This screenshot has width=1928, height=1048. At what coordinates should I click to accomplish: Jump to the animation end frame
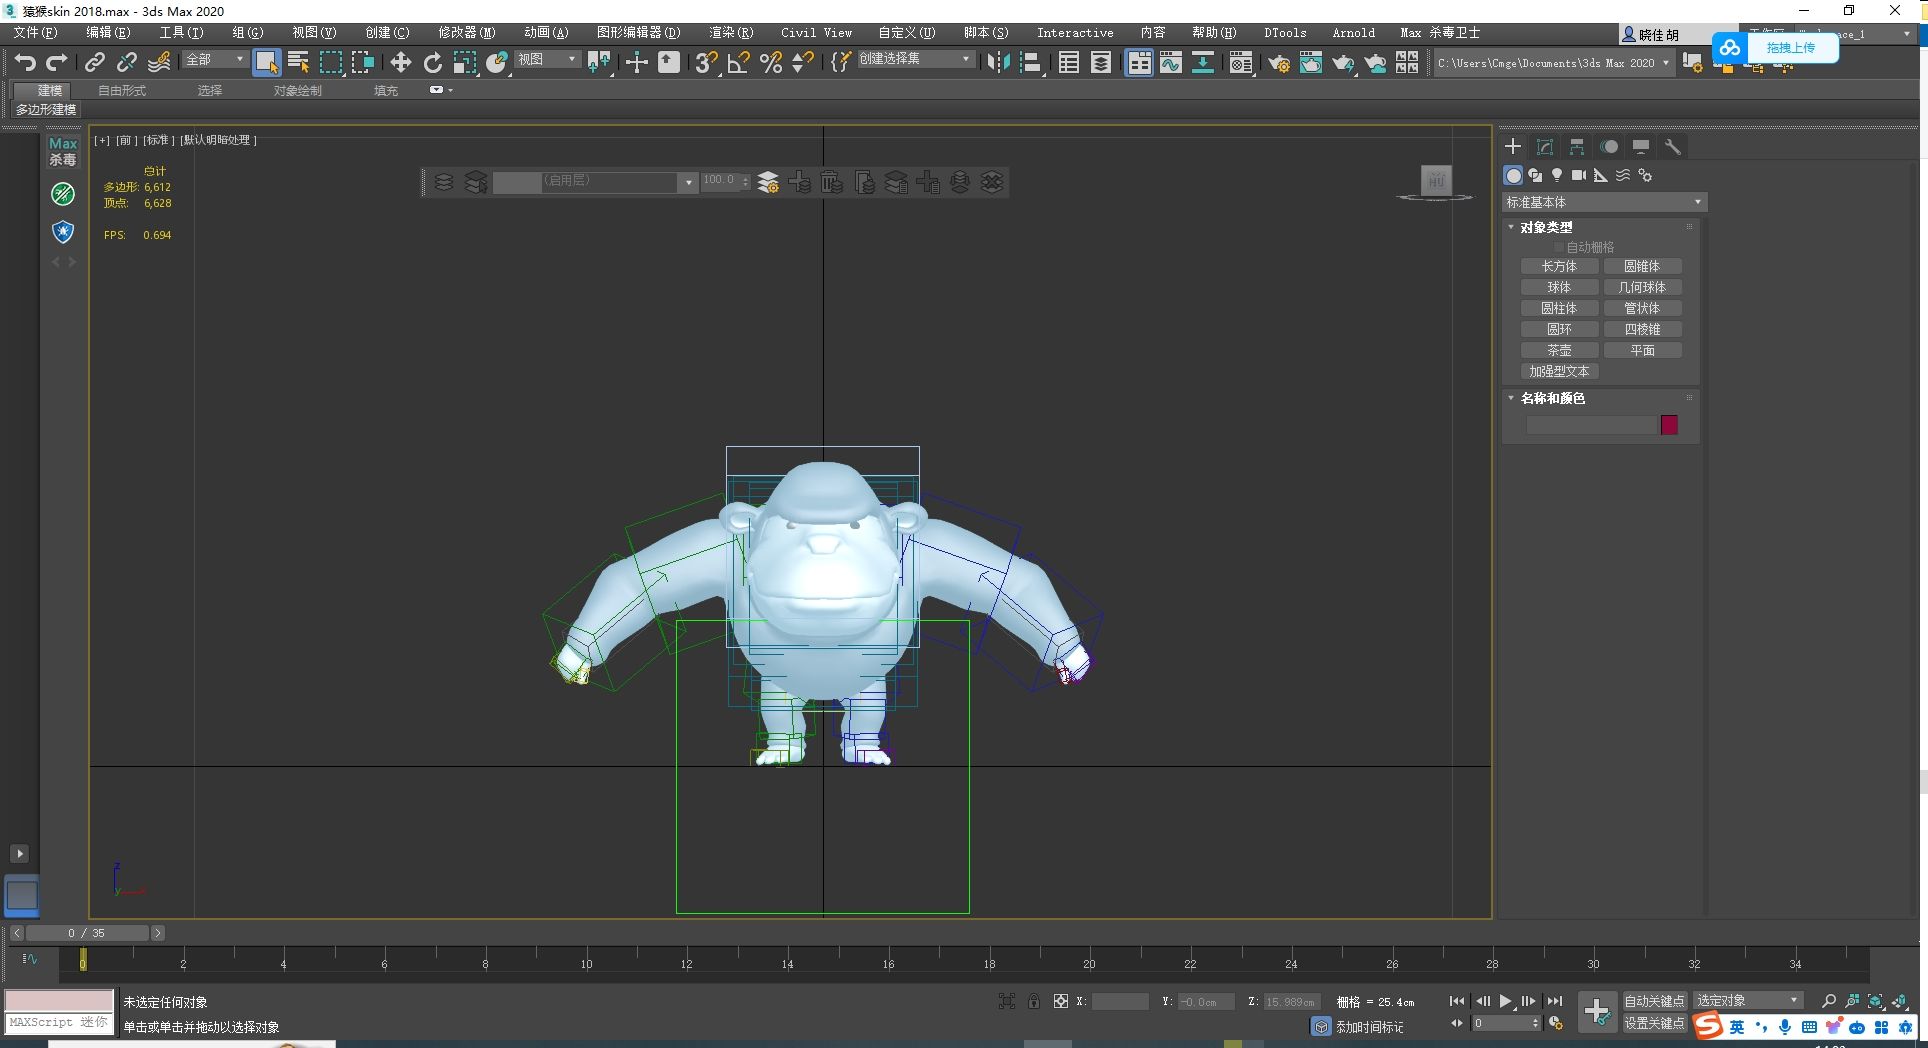point(1555,1001)
